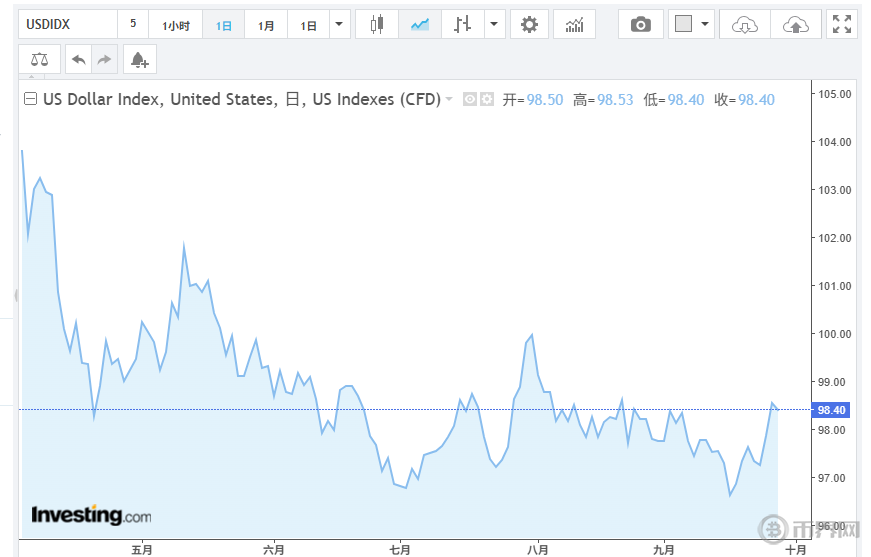The height and width of the screenshot is (557, 871).
Task: Toggle visibility eye next to the legend
Action: pos(469,99)
